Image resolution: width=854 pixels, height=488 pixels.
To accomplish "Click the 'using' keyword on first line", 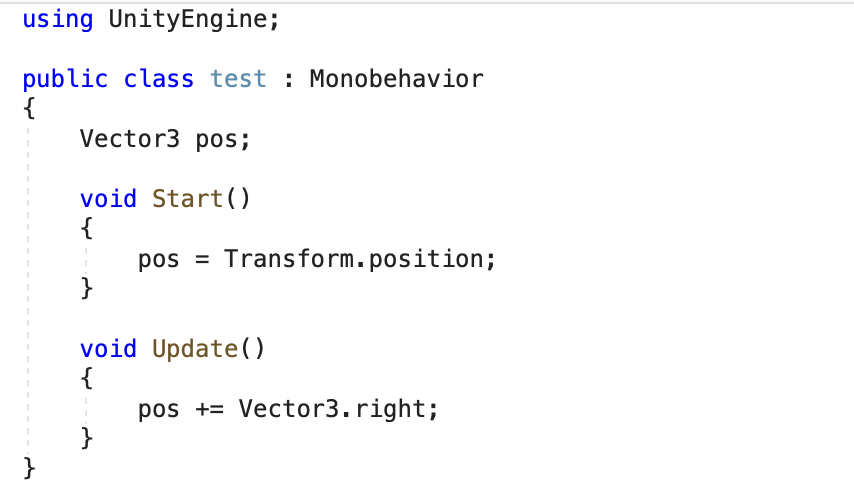I will point(58,20).
